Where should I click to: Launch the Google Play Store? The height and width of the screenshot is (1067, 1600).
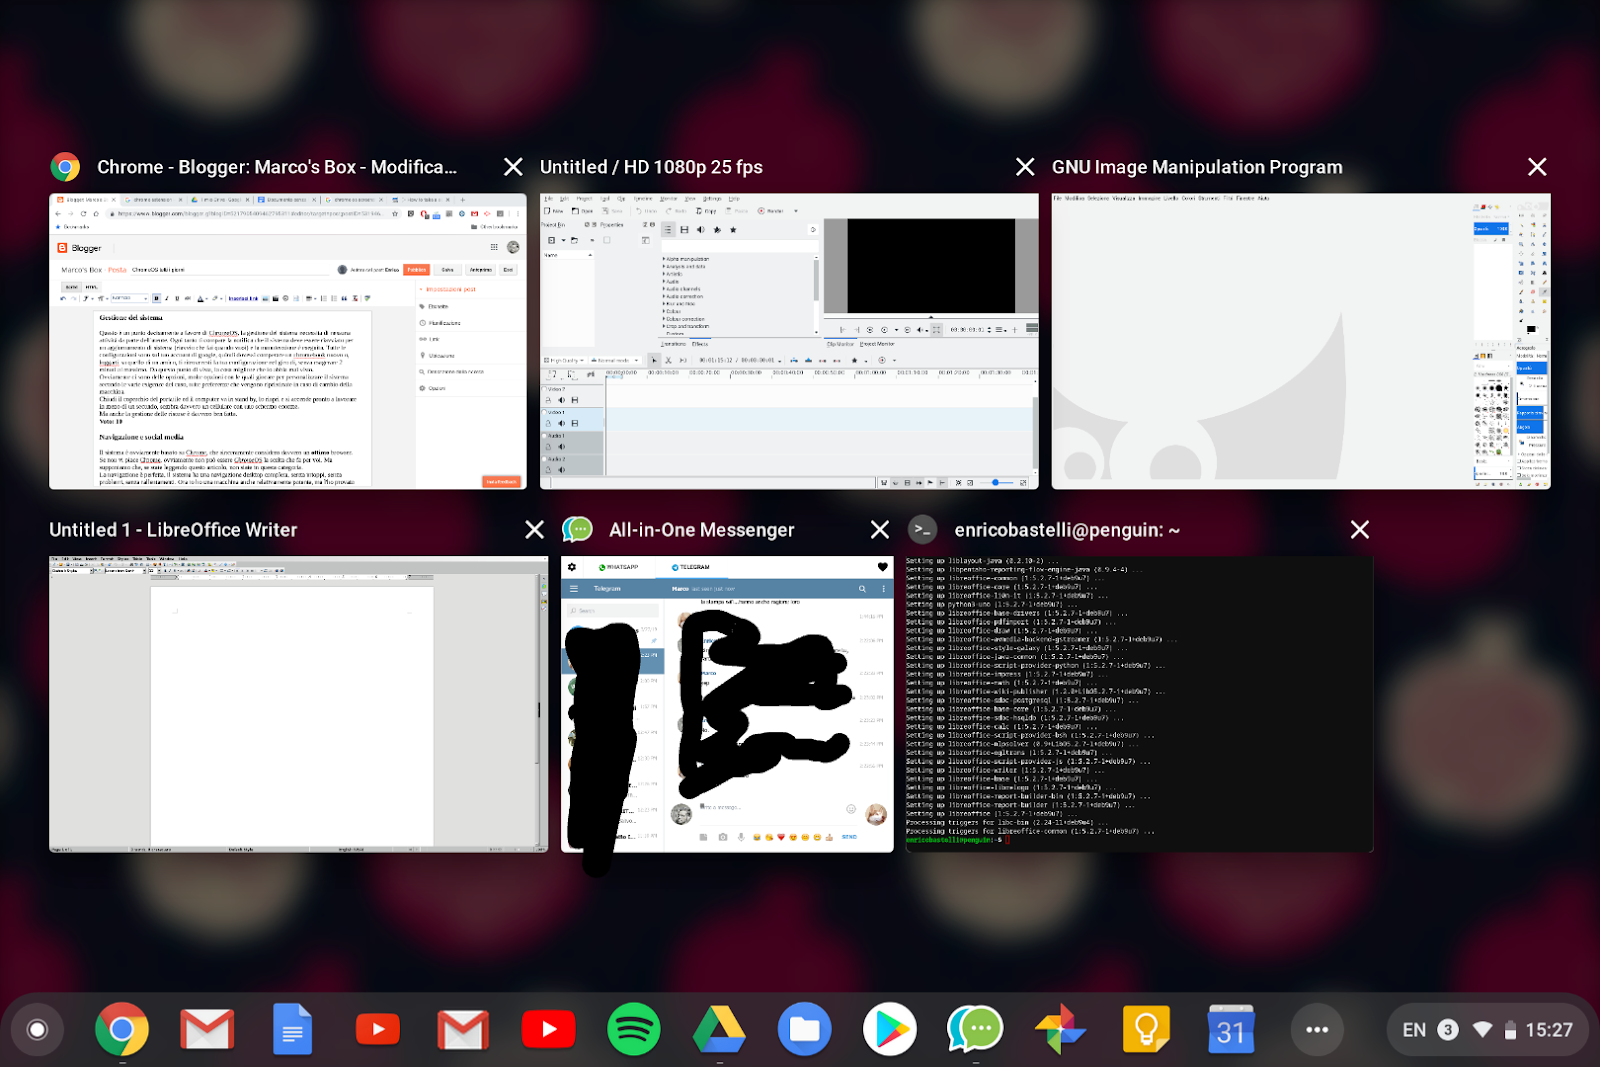coord(891,1029)
